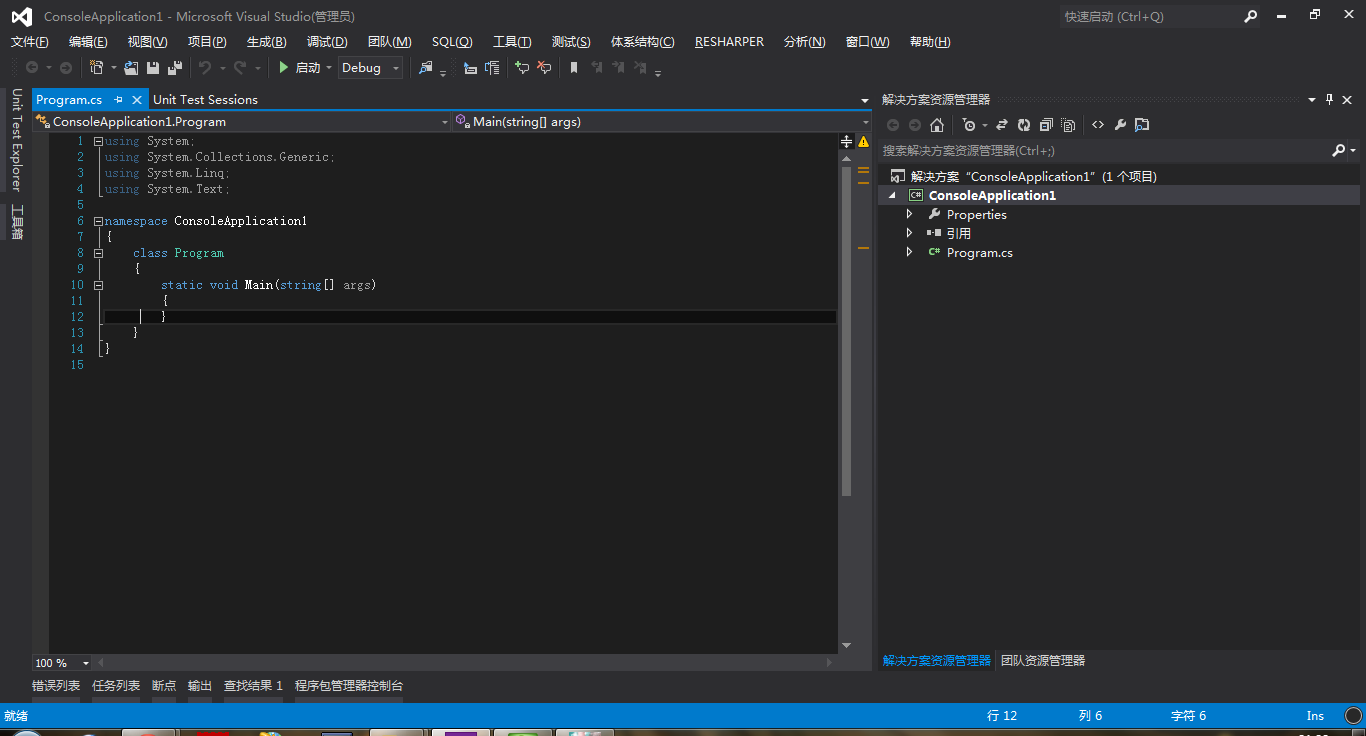
Task: Click the Open File toolbar icon
Action: point(131,67)
